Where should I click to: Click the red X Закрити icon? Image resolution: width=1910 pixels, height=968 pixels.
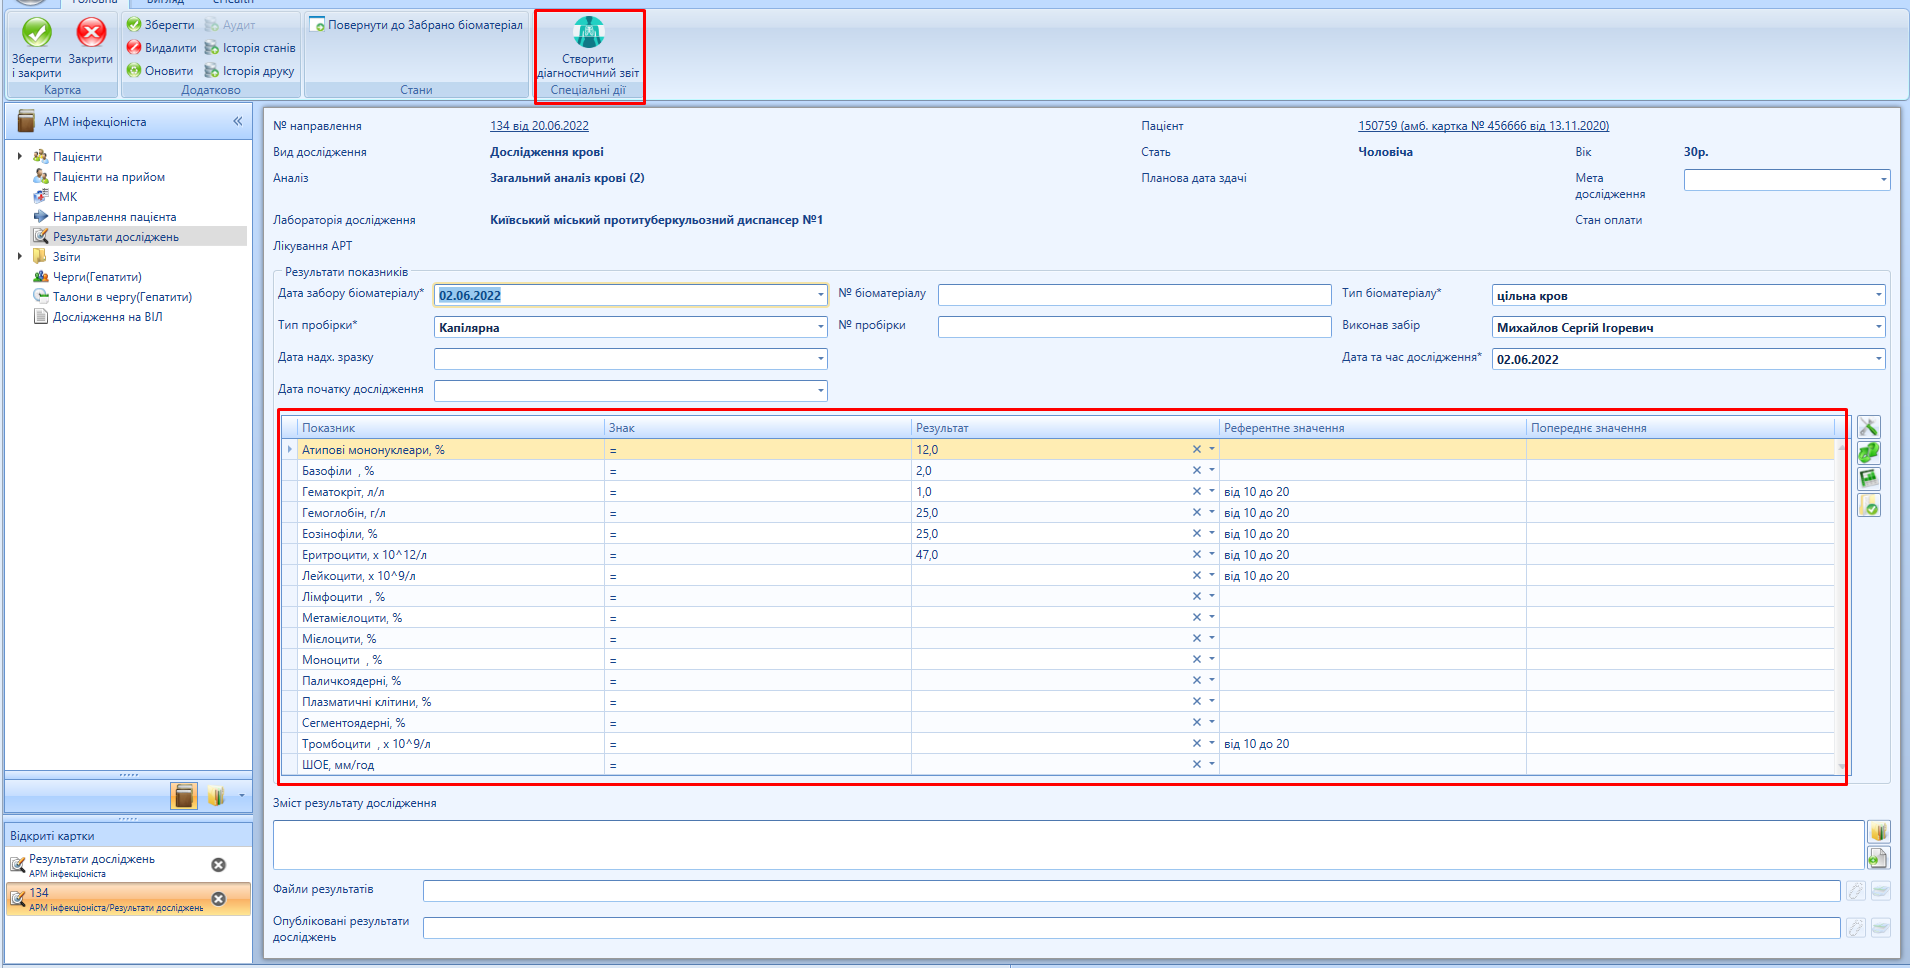(x=91, y=33)
